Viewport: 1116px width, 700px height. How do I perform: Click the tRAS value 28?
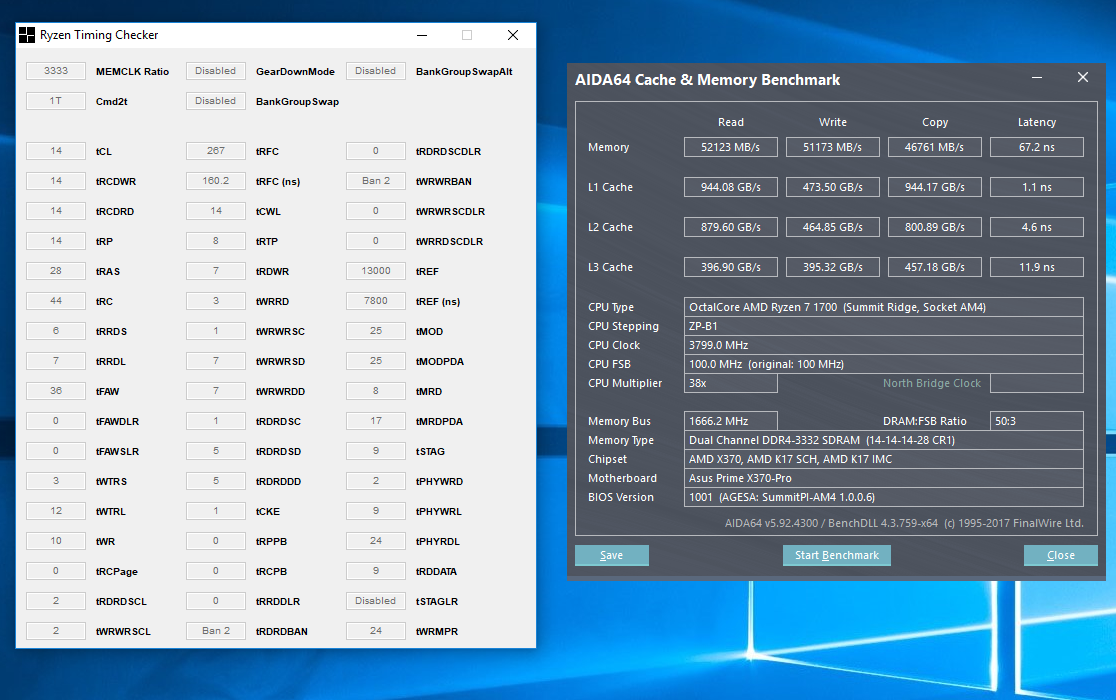tap(56, 271)
